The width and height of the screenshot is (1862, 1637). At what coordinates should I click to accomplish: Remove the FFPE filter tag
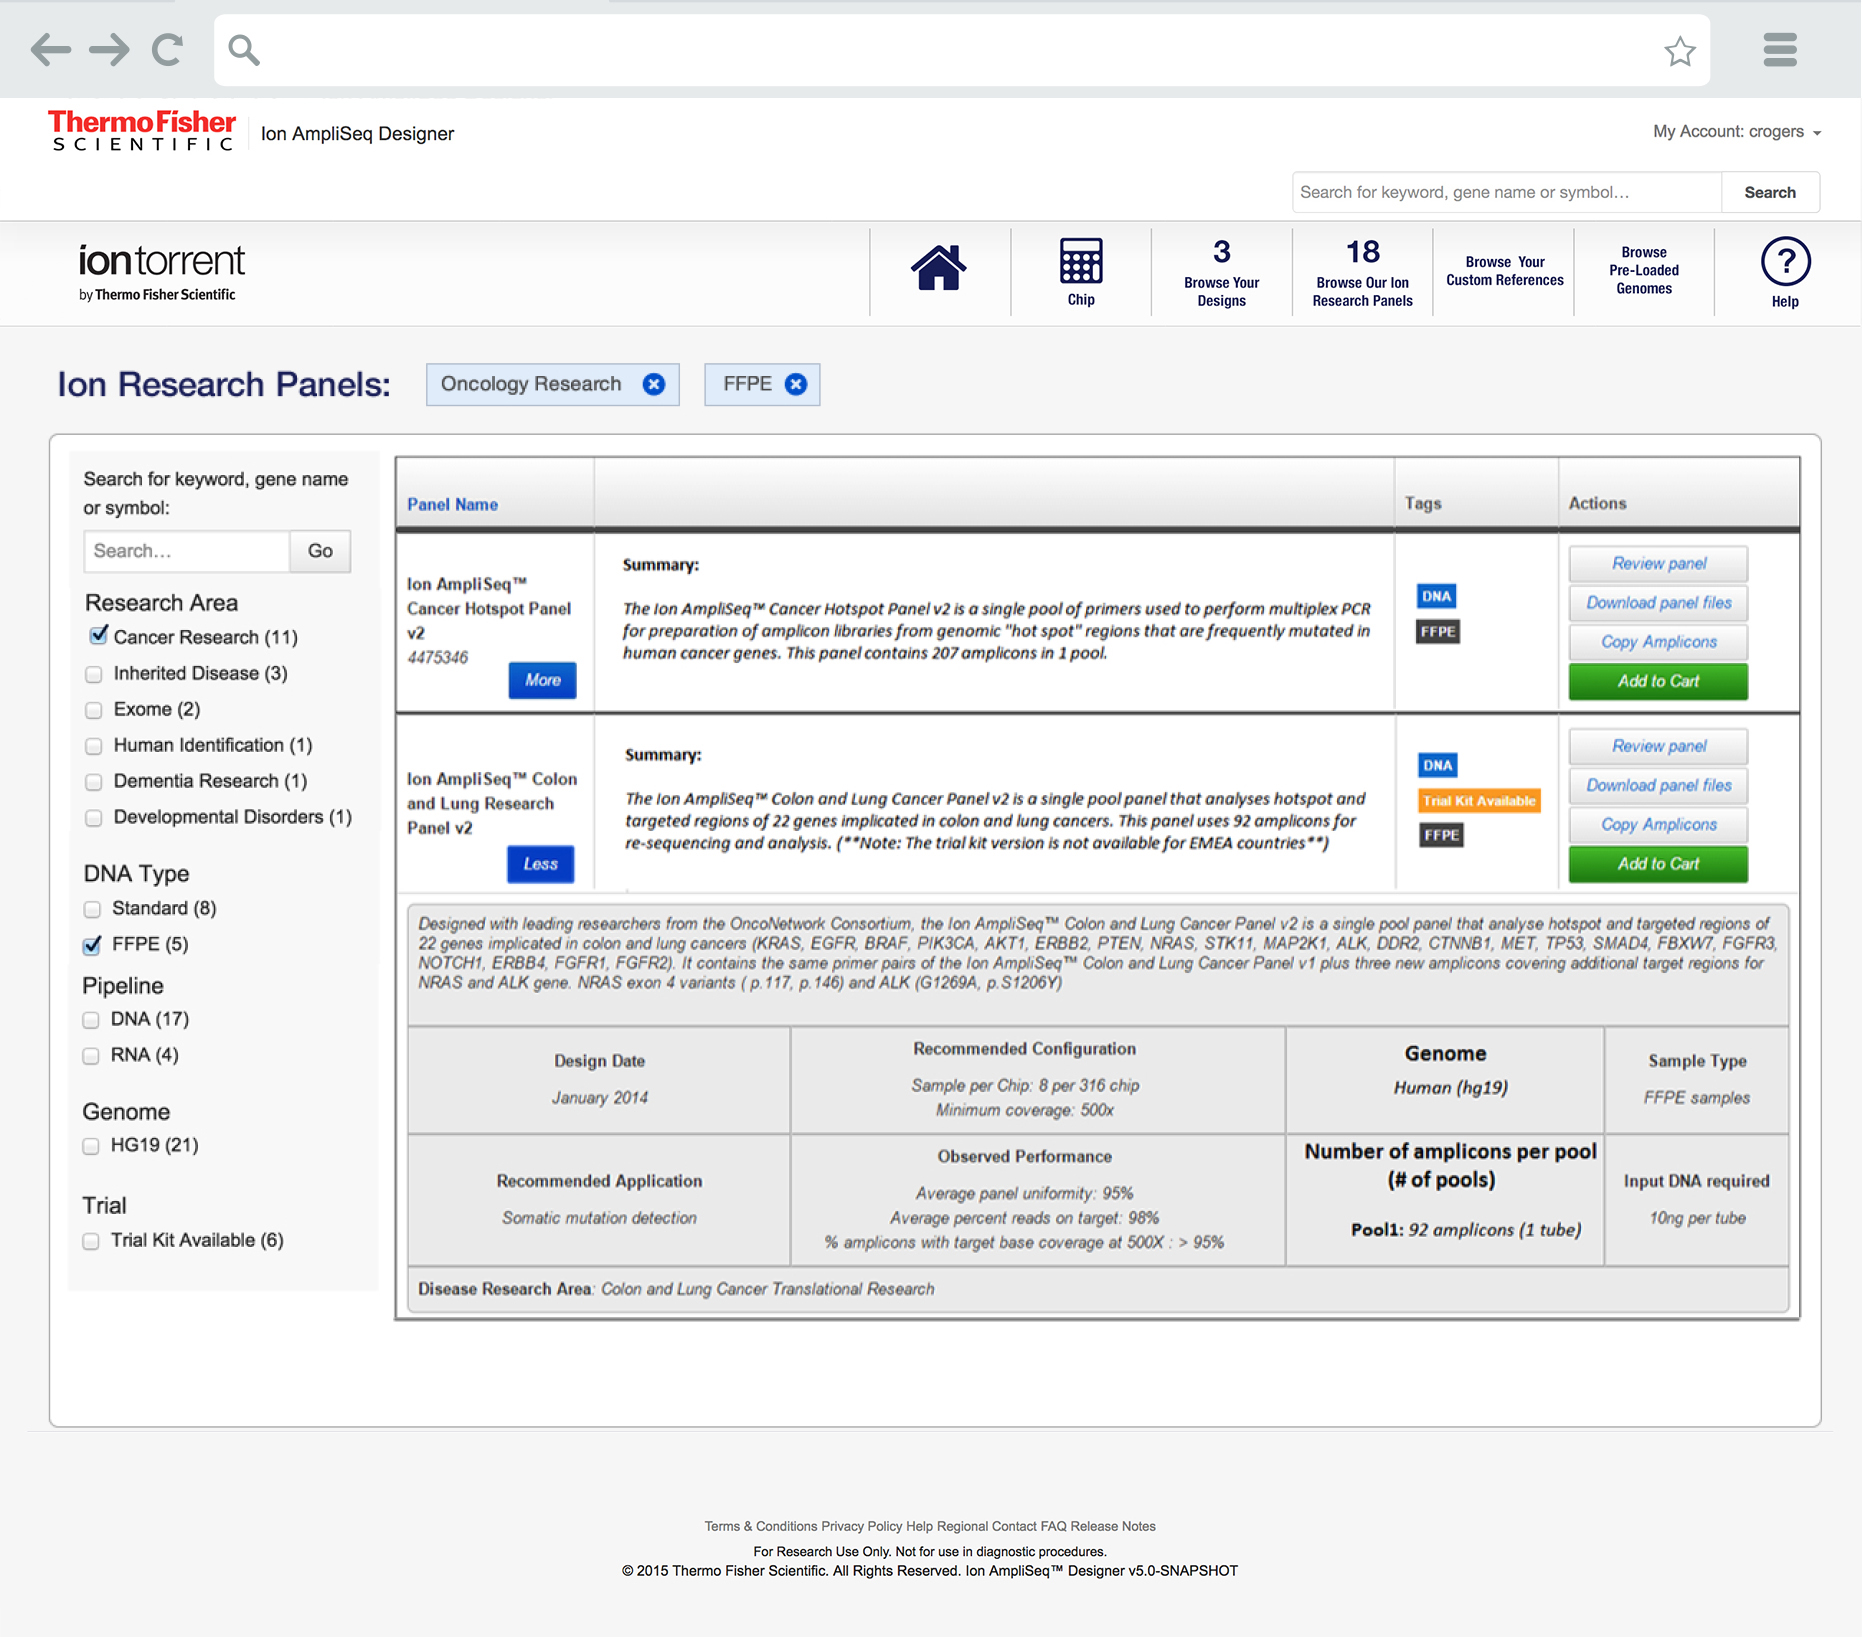tap(796, 384)
